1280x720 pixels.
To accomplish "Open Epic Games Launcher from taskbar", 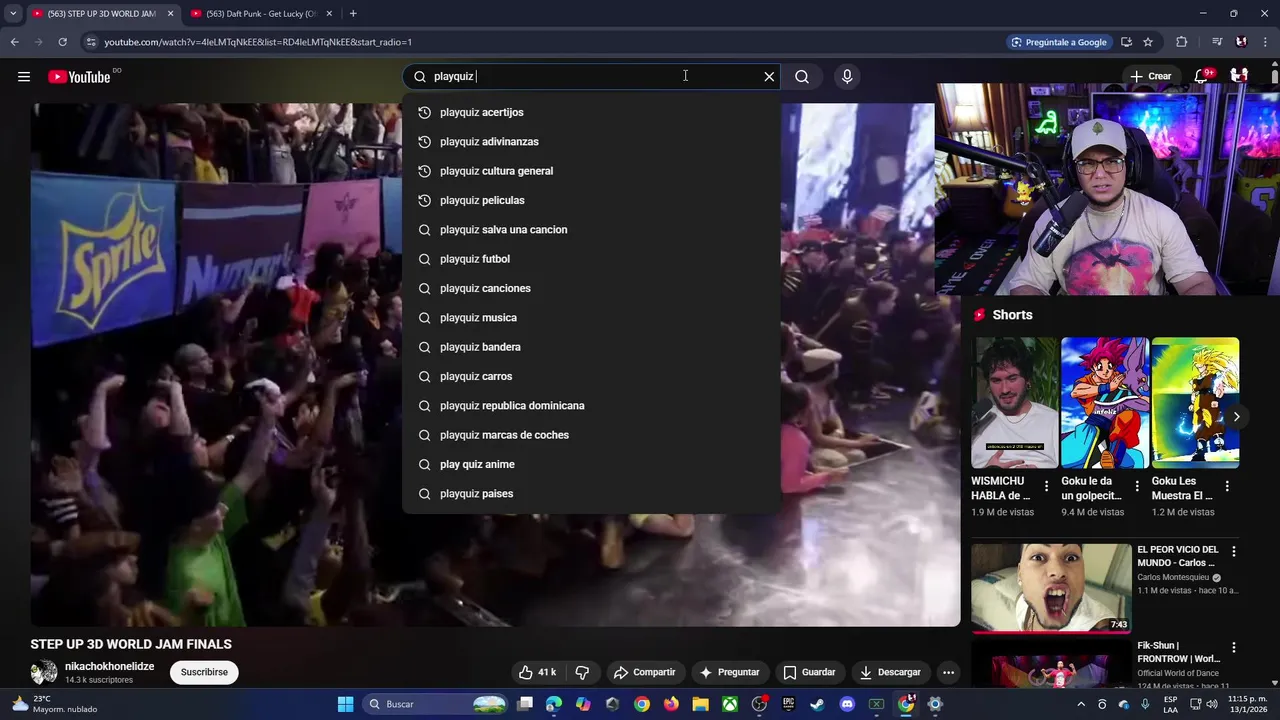I will 788,704.
